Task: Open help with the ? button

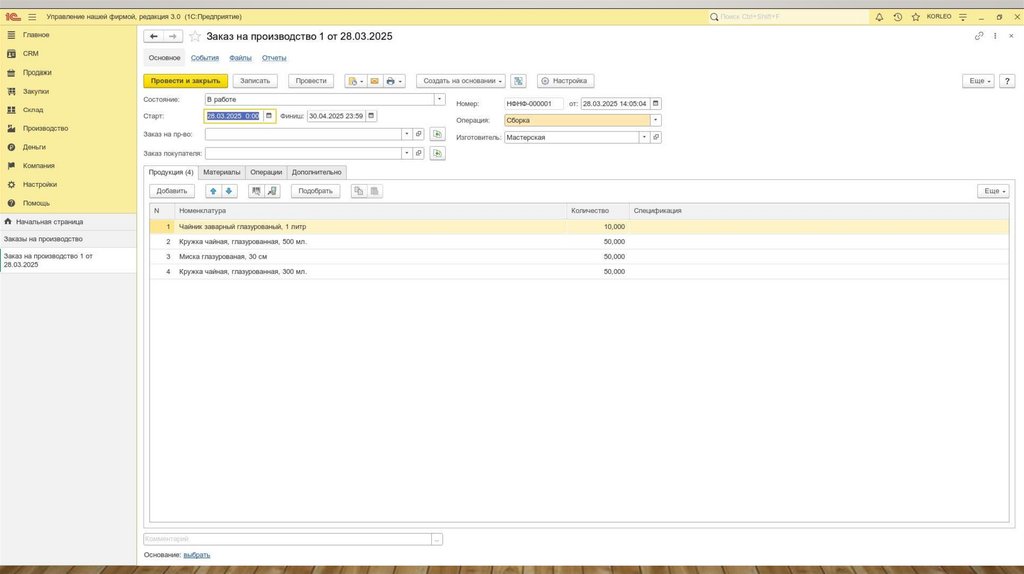Action: click(x=1007, y=81)
